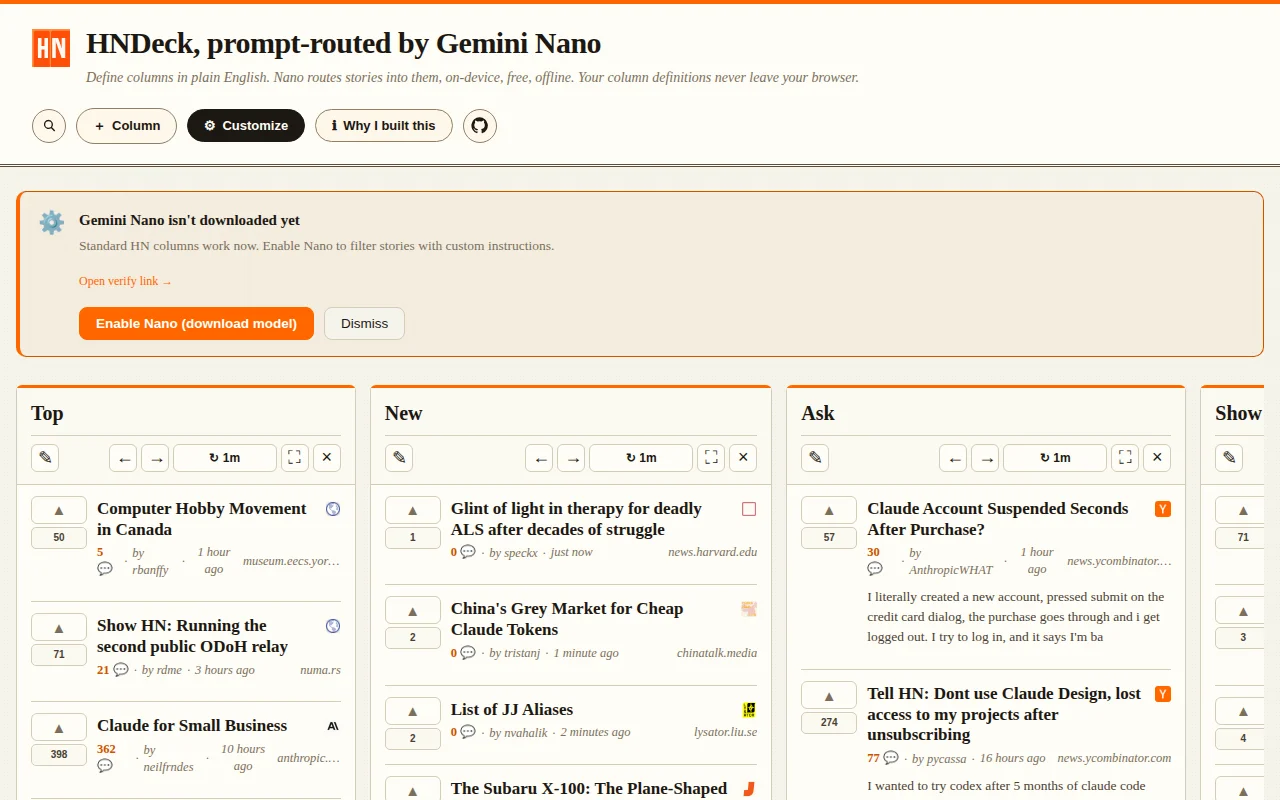
Task: Edit the Top column with pencil icon
Action: pos(45,458)
